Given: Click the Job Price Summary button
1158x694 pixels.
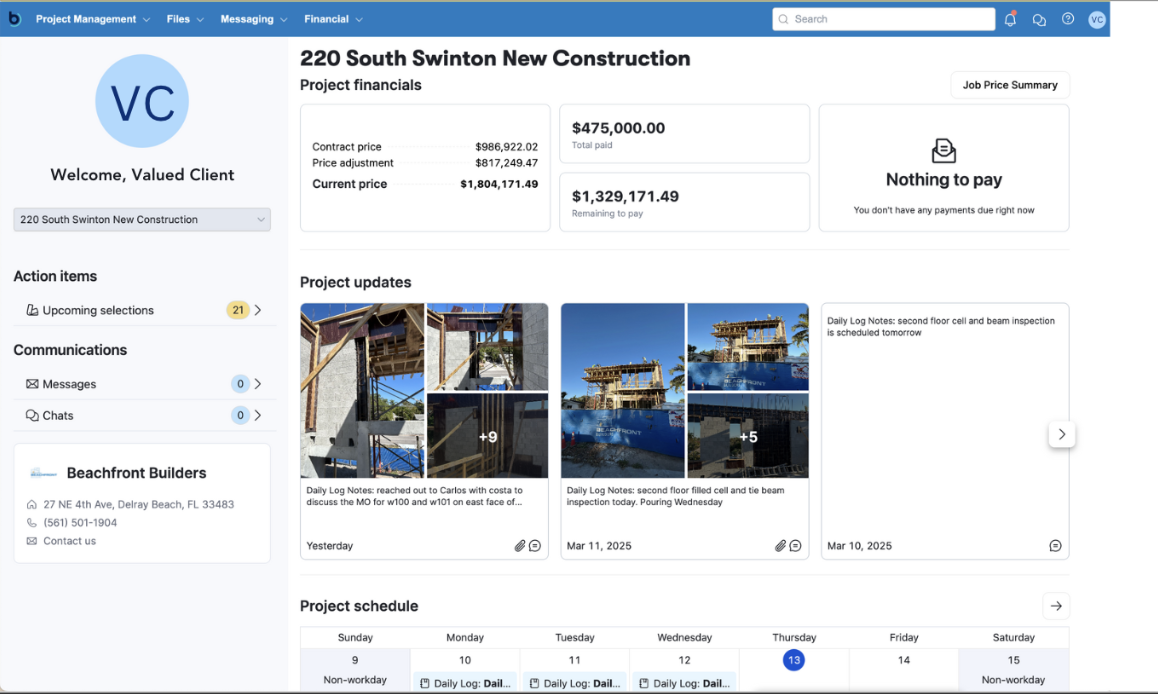Looking at the screenshot, I should tap(1010, 85).
